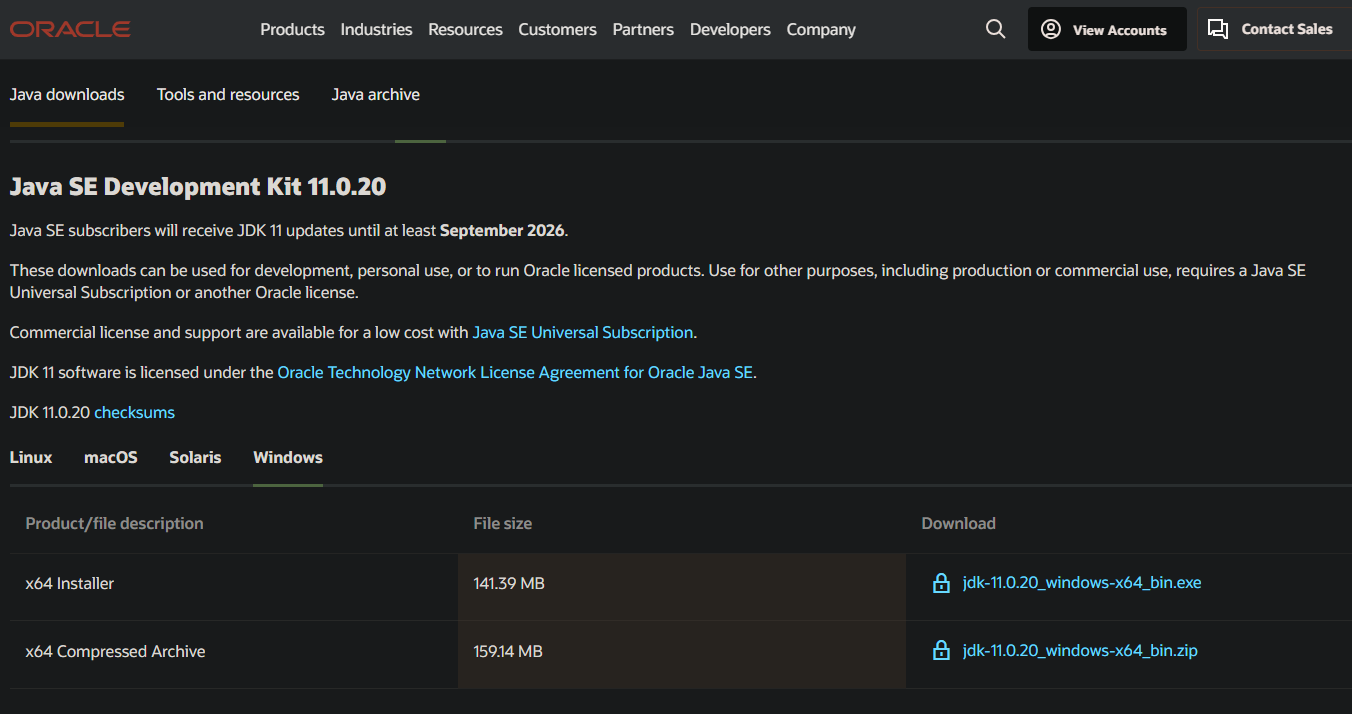Click the '159.14 MB' file size

508,651
